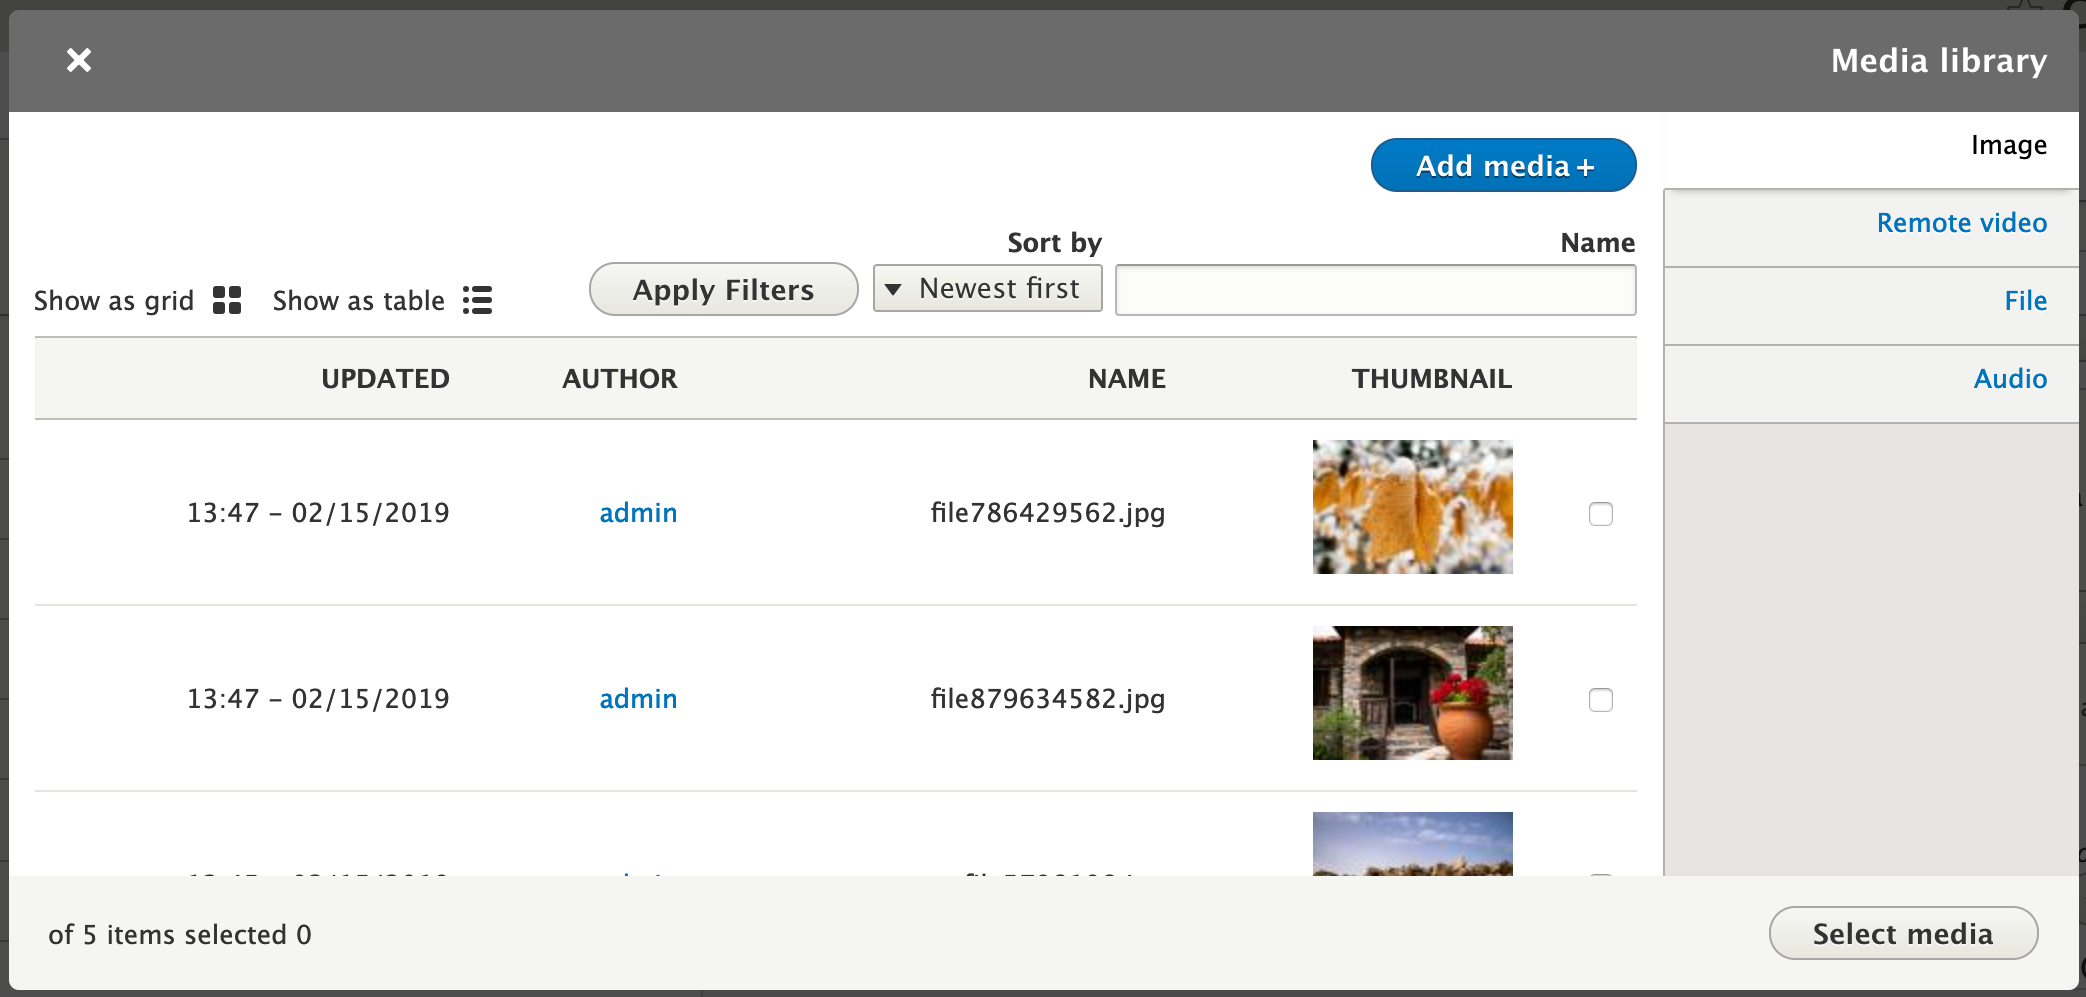
Task: Switch to grid view icon
Action: [x=227, y=300]
